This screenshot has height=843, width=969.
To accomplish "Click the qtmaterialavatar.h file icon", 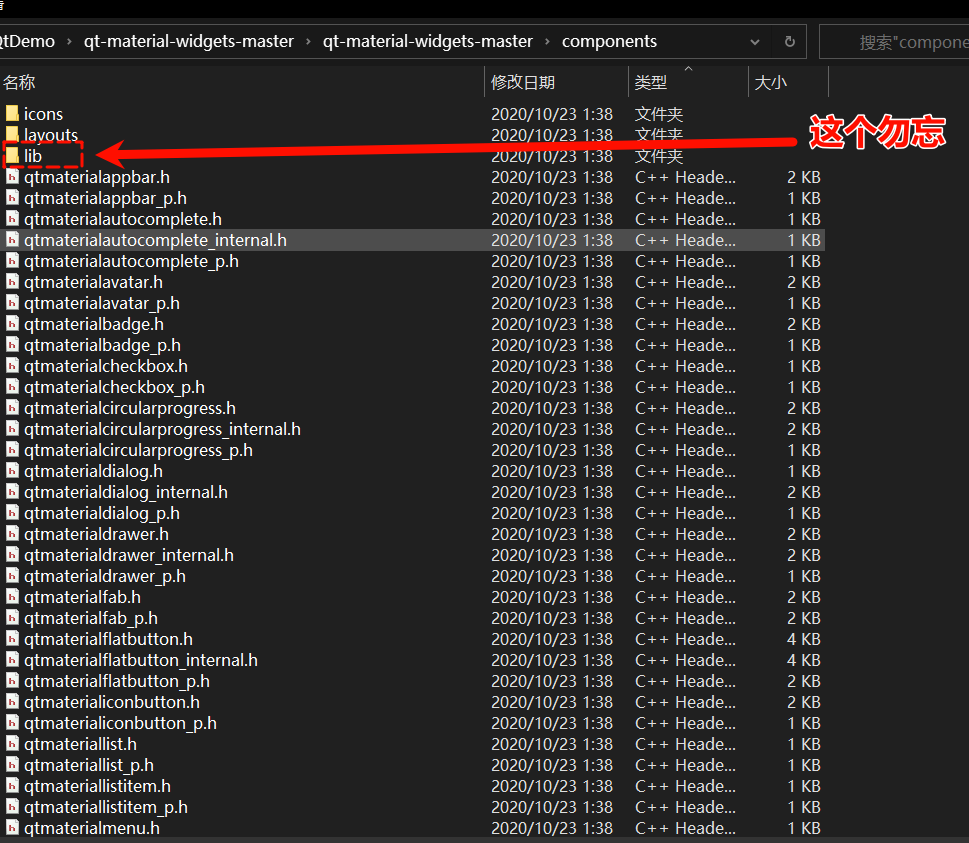I will pyautogui.click(x=12, y=282).
